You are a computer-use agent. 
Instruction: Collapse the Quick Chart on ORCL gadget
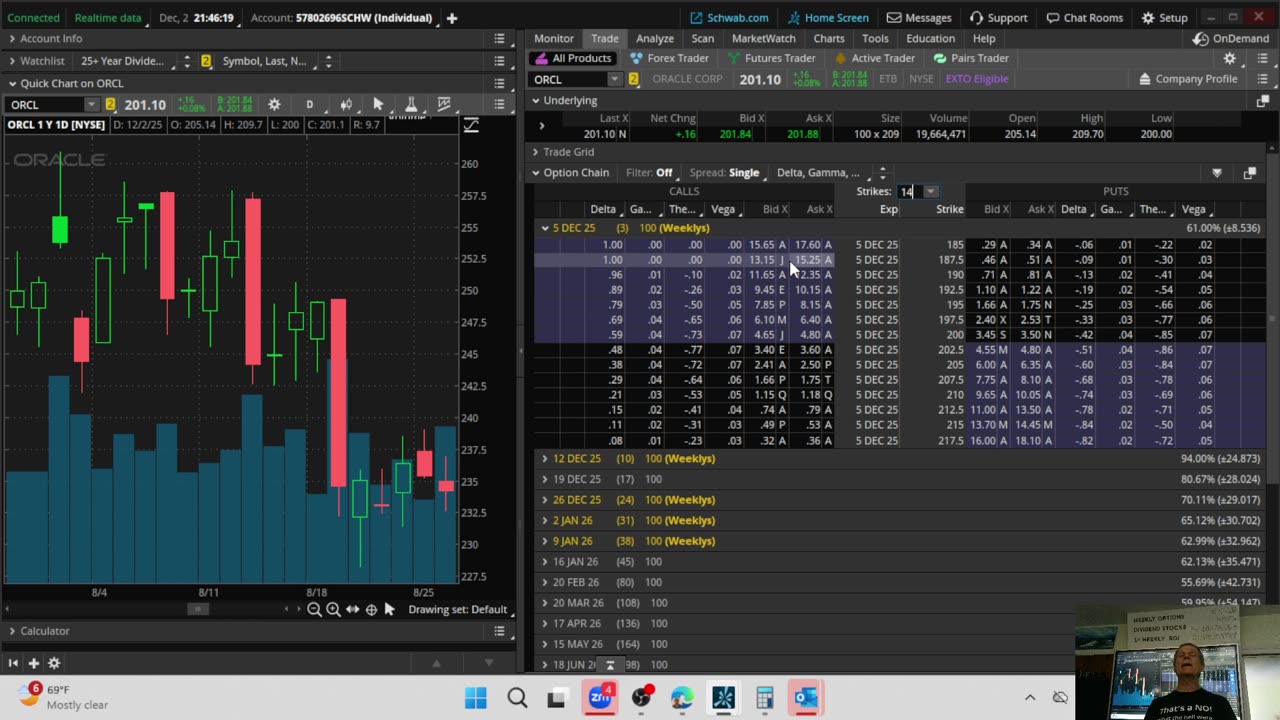tap(12, 84)
